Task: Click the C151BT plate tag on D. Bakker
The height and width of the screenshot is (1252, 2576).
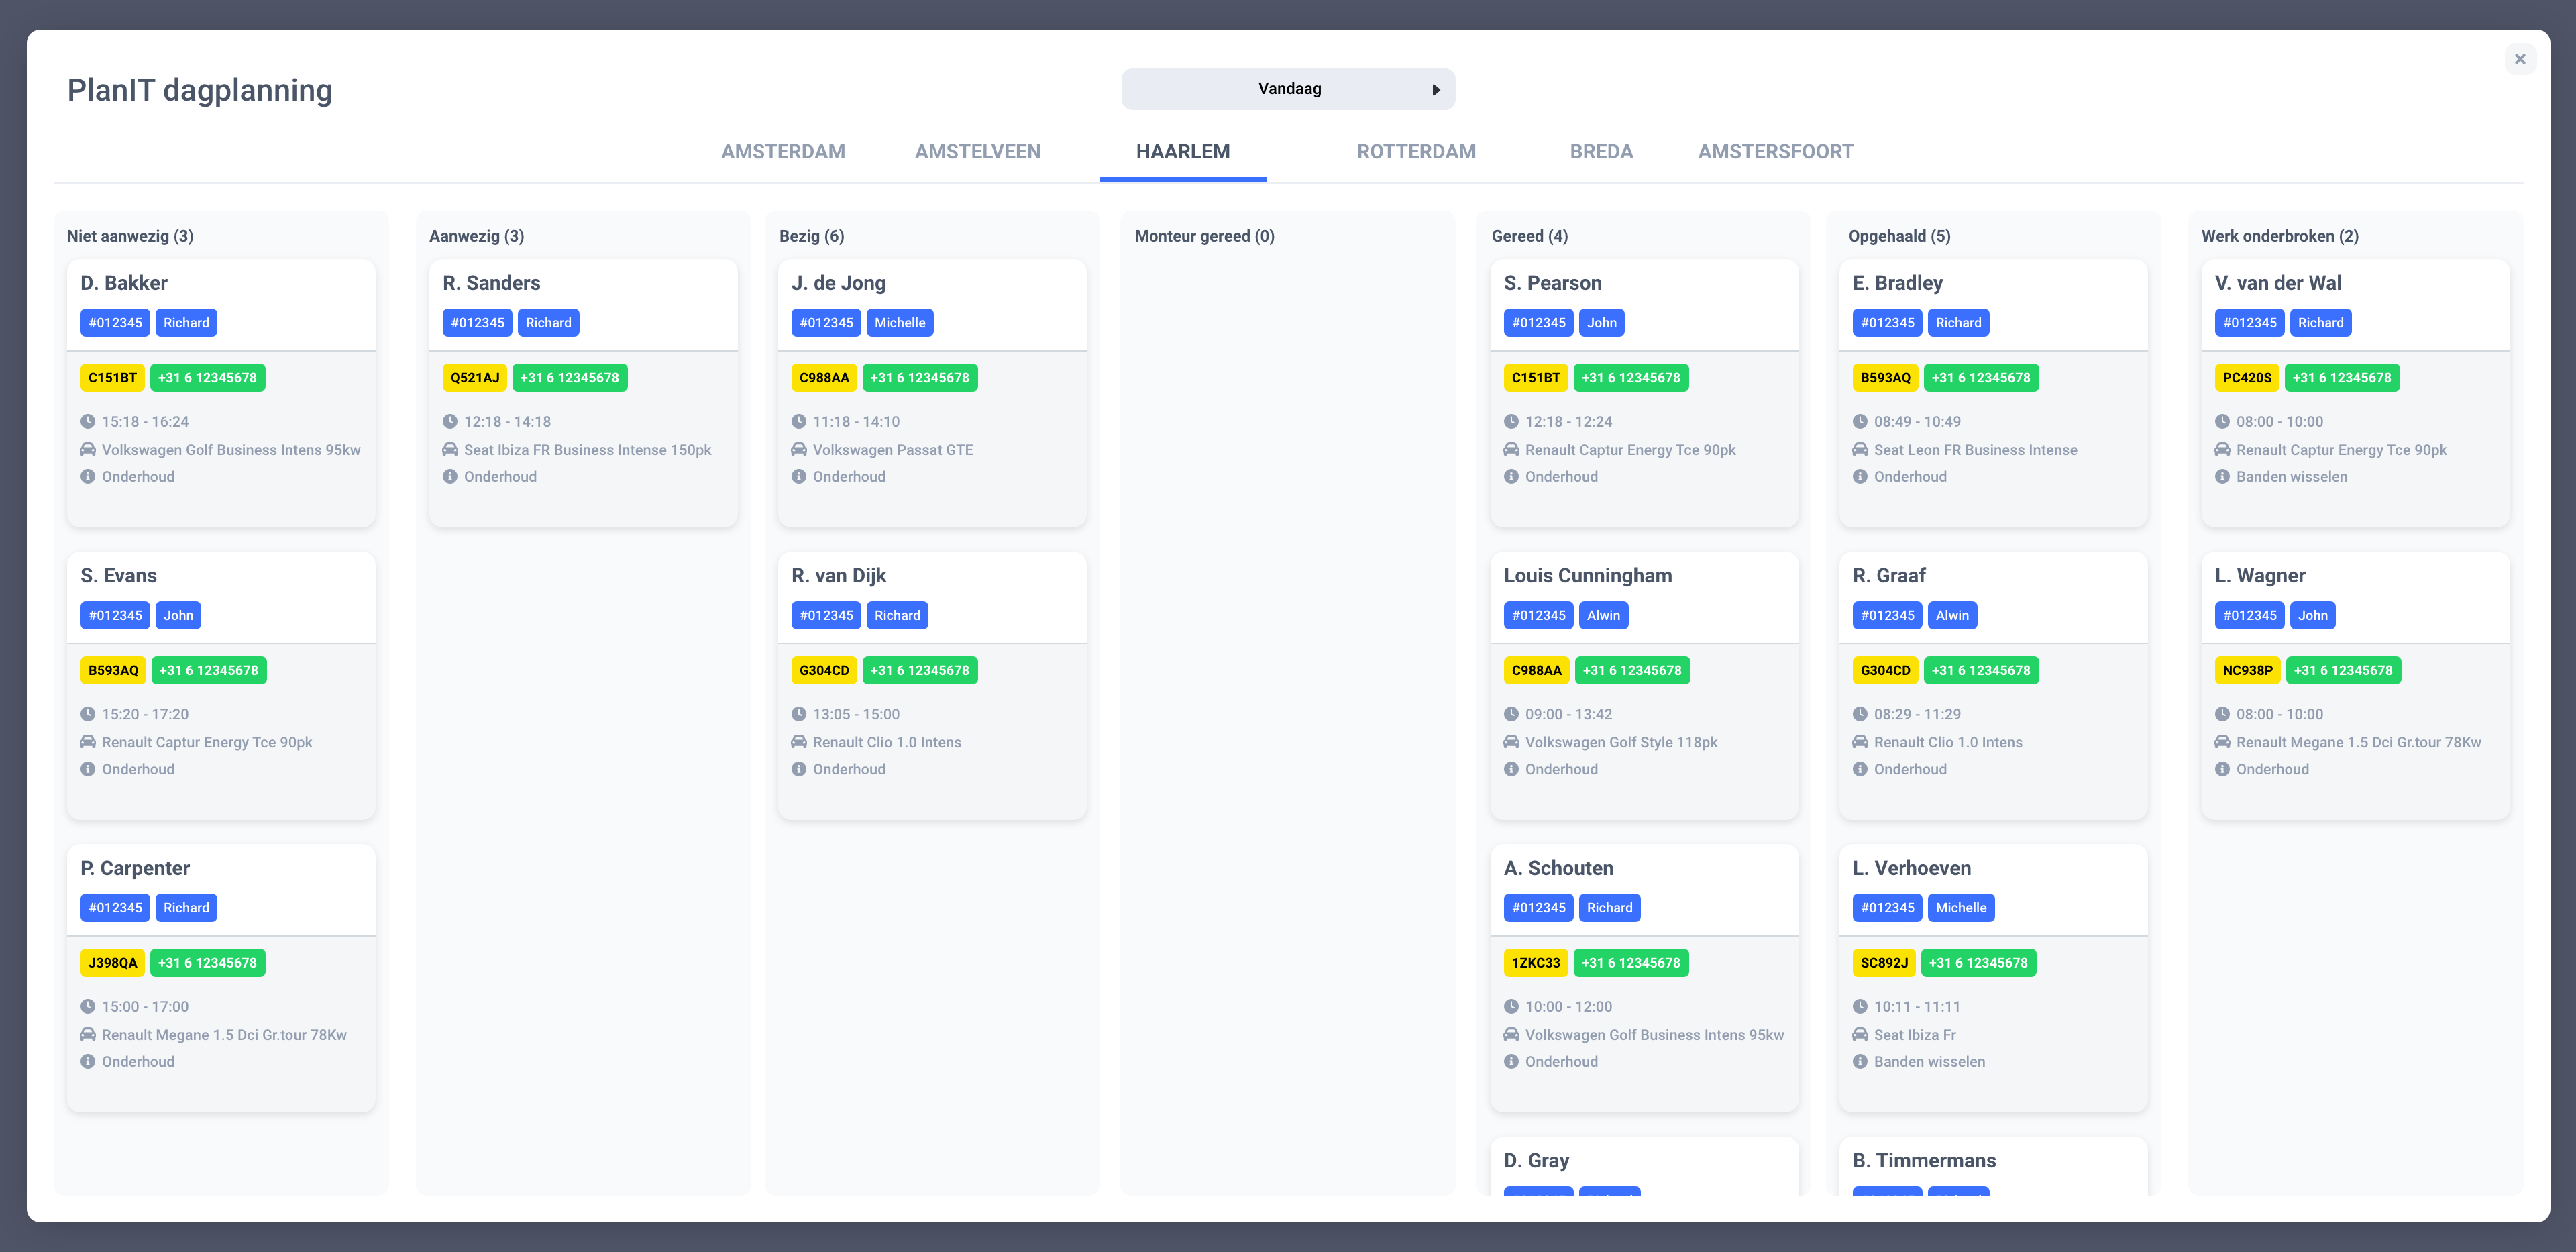Action: (x=112, y=378)
